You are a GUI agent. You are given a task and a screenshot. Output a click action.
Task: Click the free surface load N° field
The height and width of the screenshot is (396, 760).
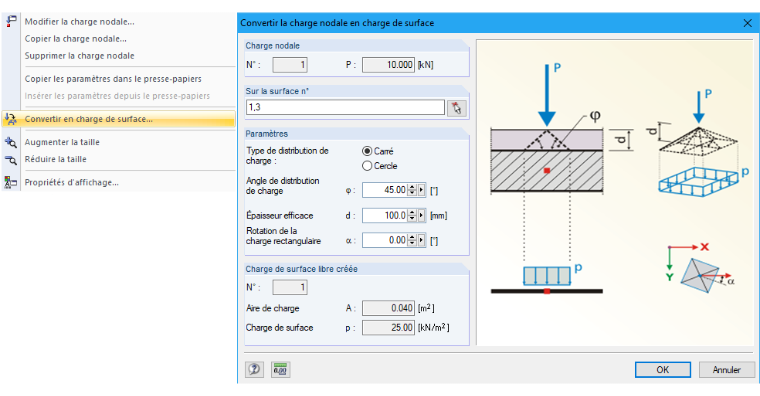click(290, 287)
